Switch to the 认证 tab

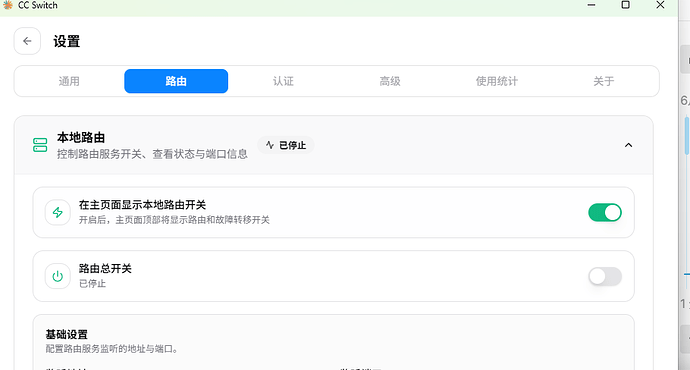(283, 81)
